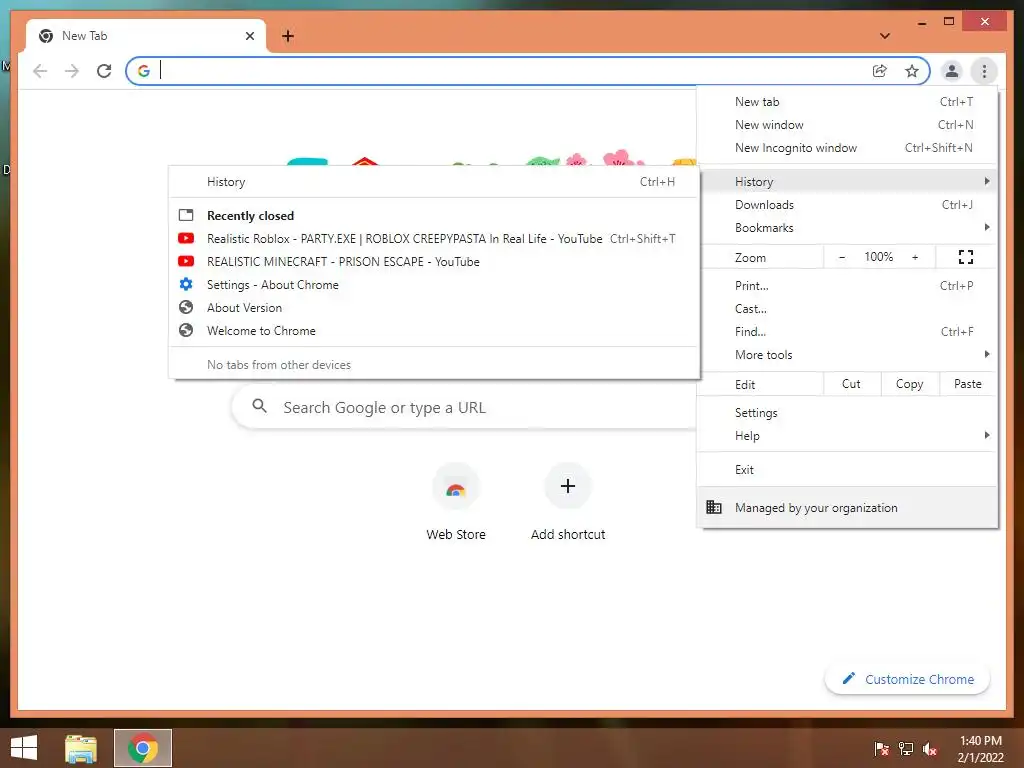Image resolution: width=1024 pixels, height=768 pixels.
Task: Select New tab menu entry
Action: (x=847, y=102)
